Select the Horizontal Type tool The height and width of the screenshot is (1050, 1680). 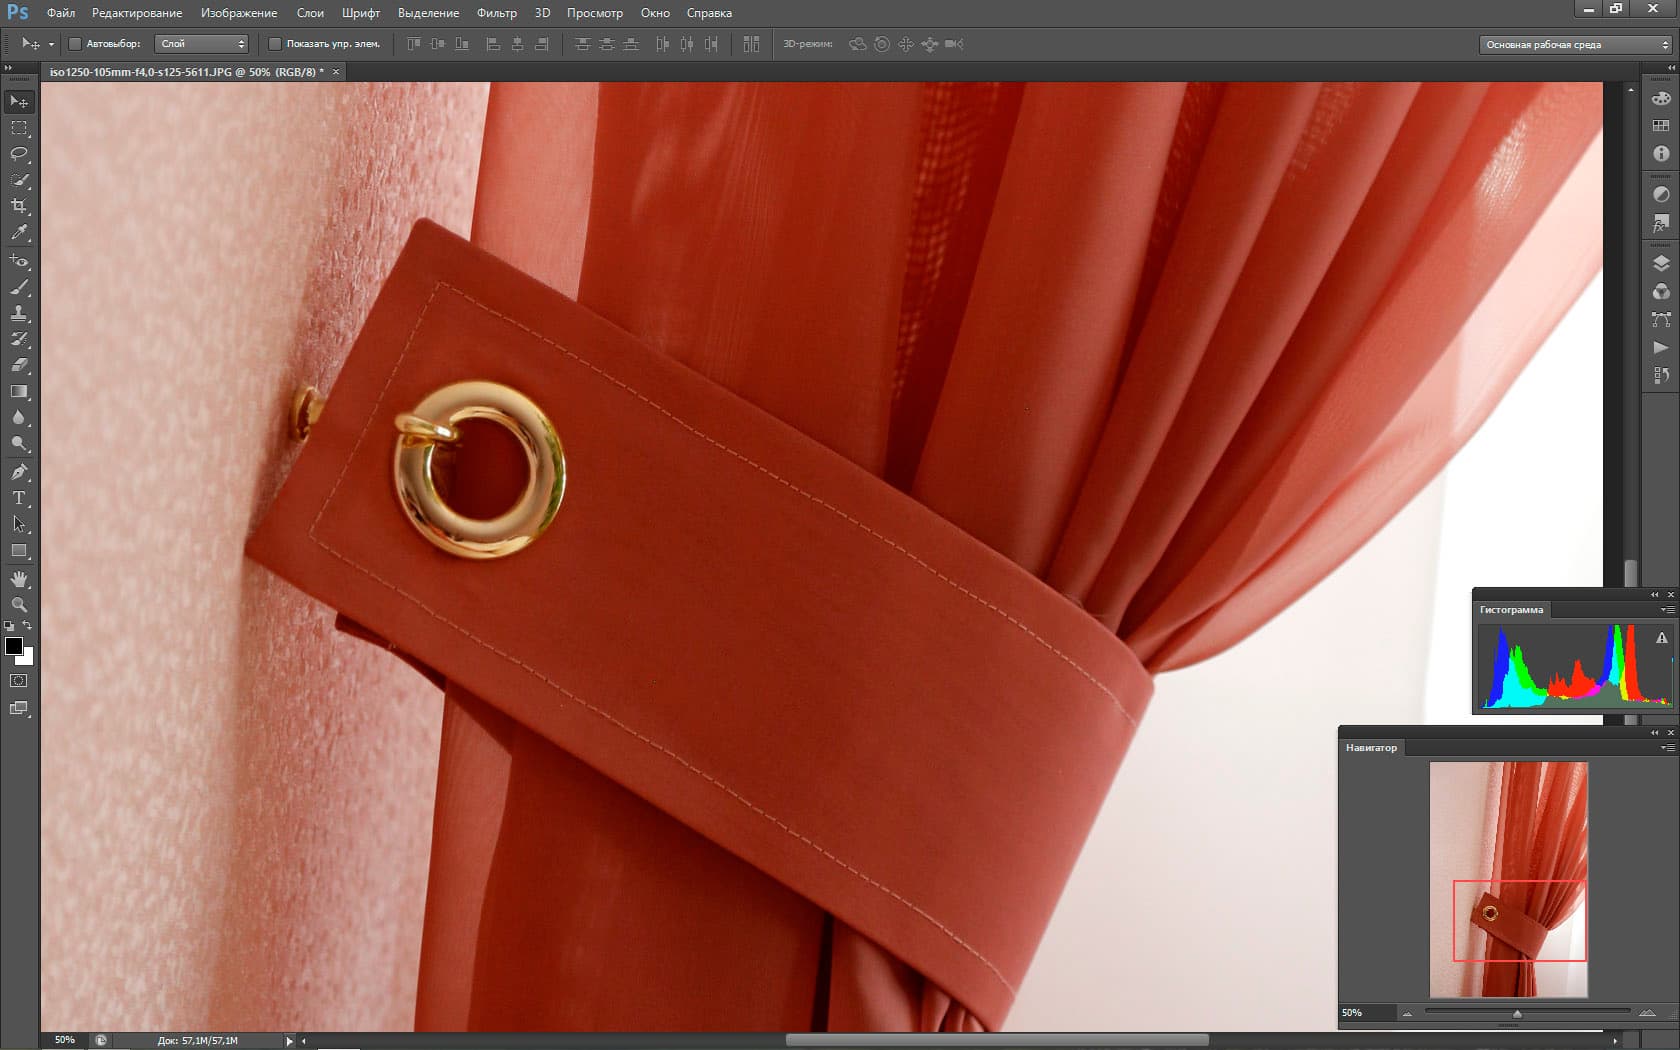click(x=19, y=498)
